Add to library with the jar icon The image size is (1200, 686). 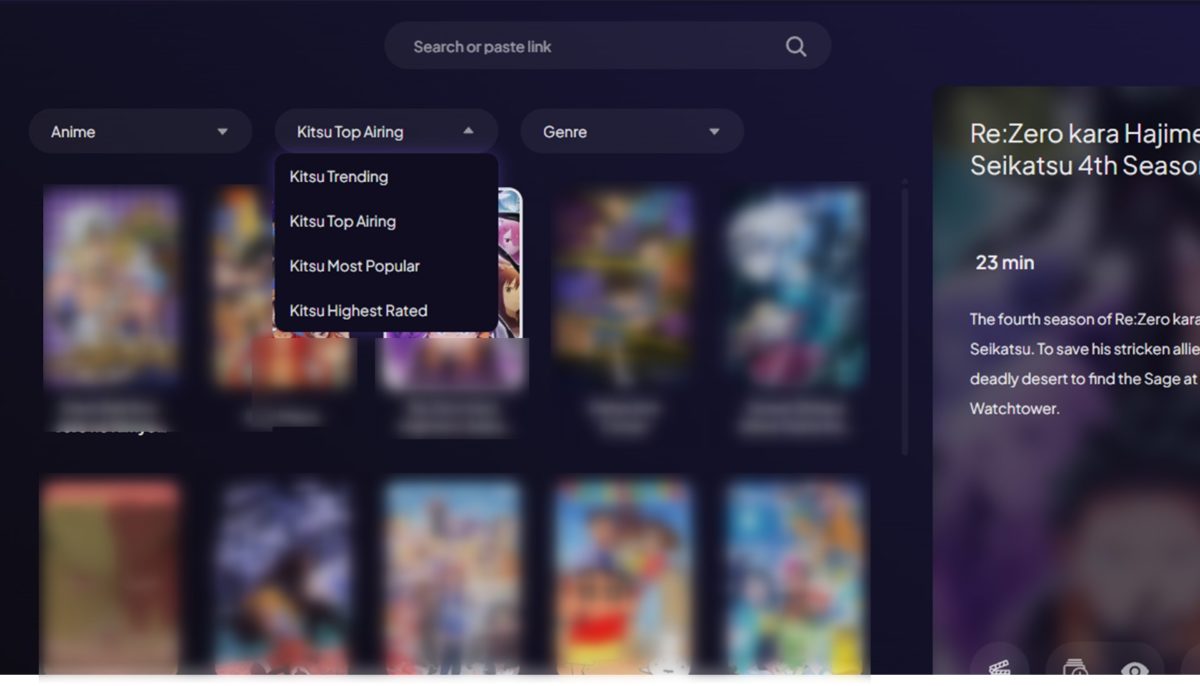[x=1075, y=668]
